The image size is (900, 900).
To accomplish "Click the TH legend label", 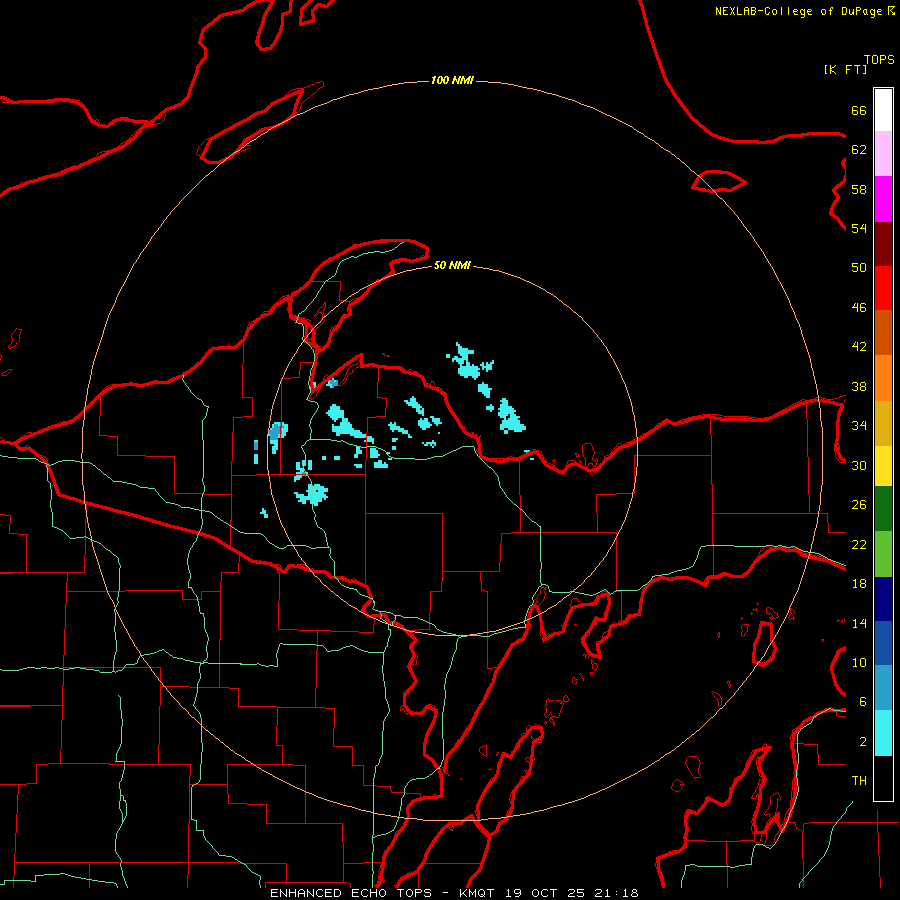I will click(859, 781).
